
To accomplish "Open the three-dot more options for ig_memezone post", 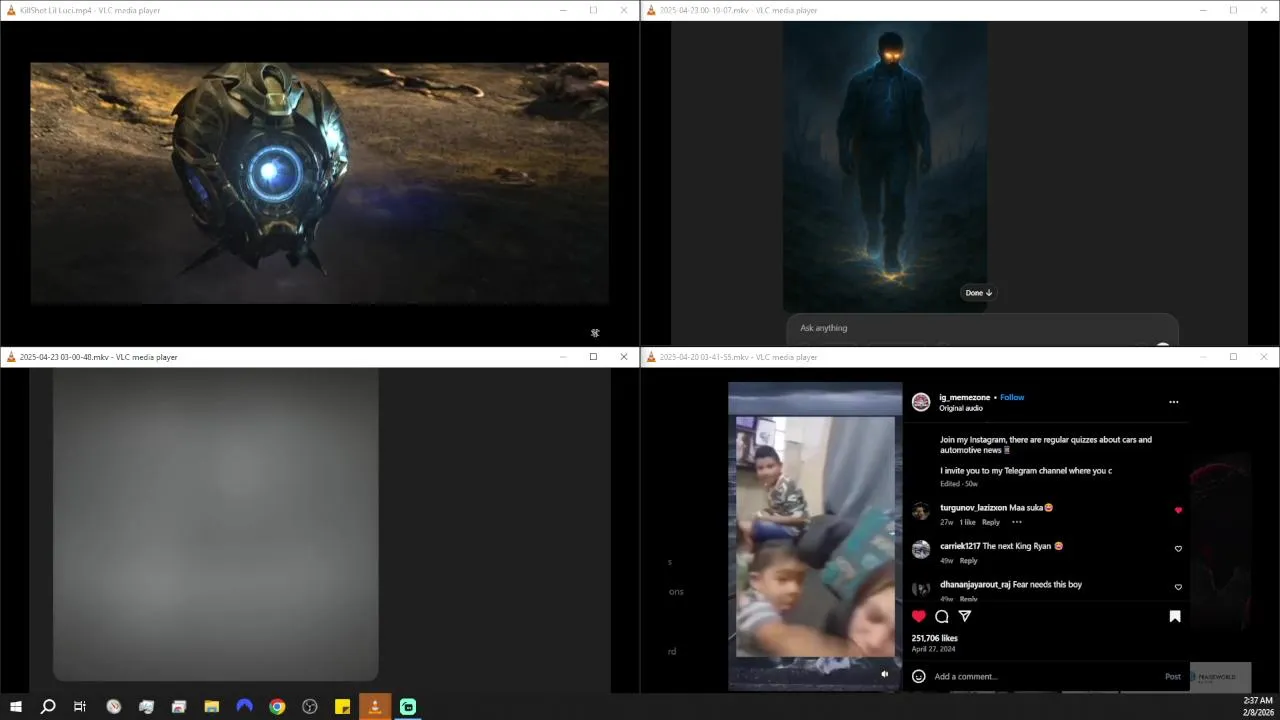I will point(1174,402).
